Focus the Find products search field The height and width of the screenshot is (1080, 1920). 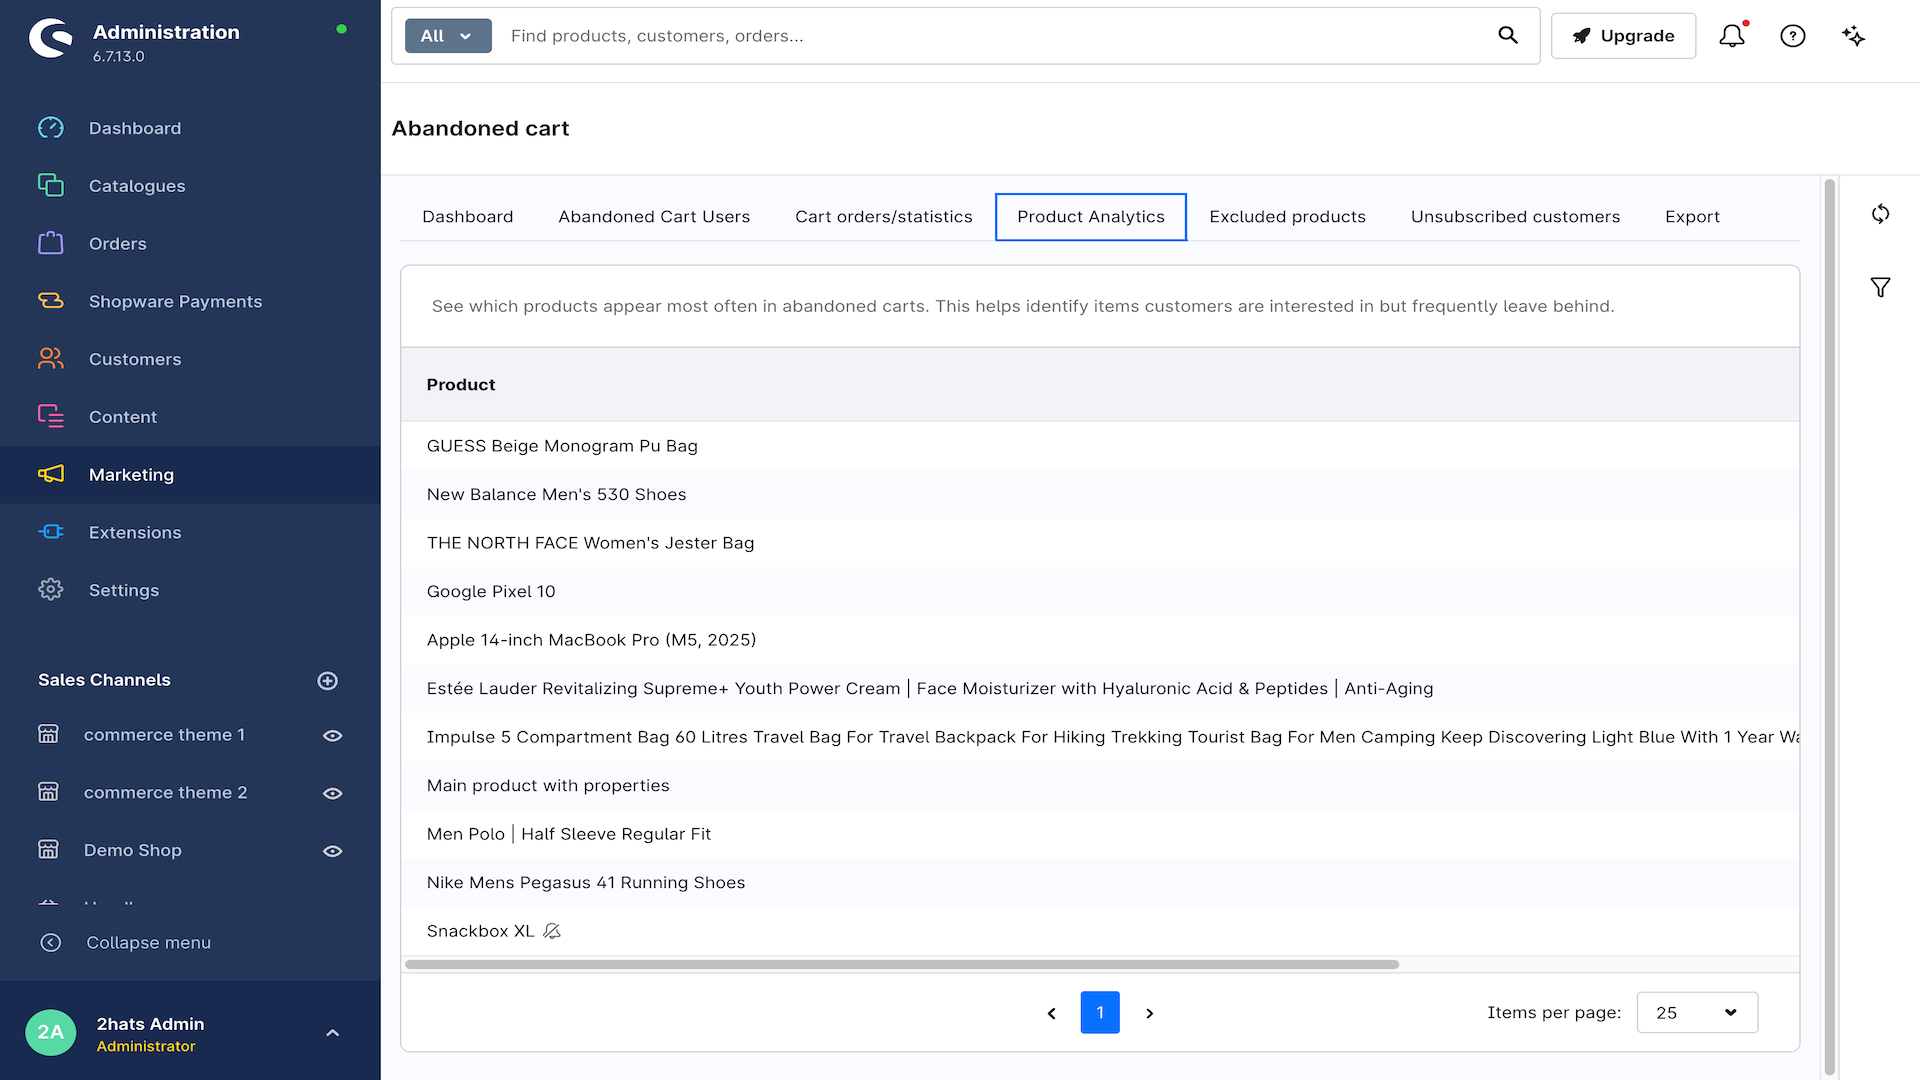(995, 36)
